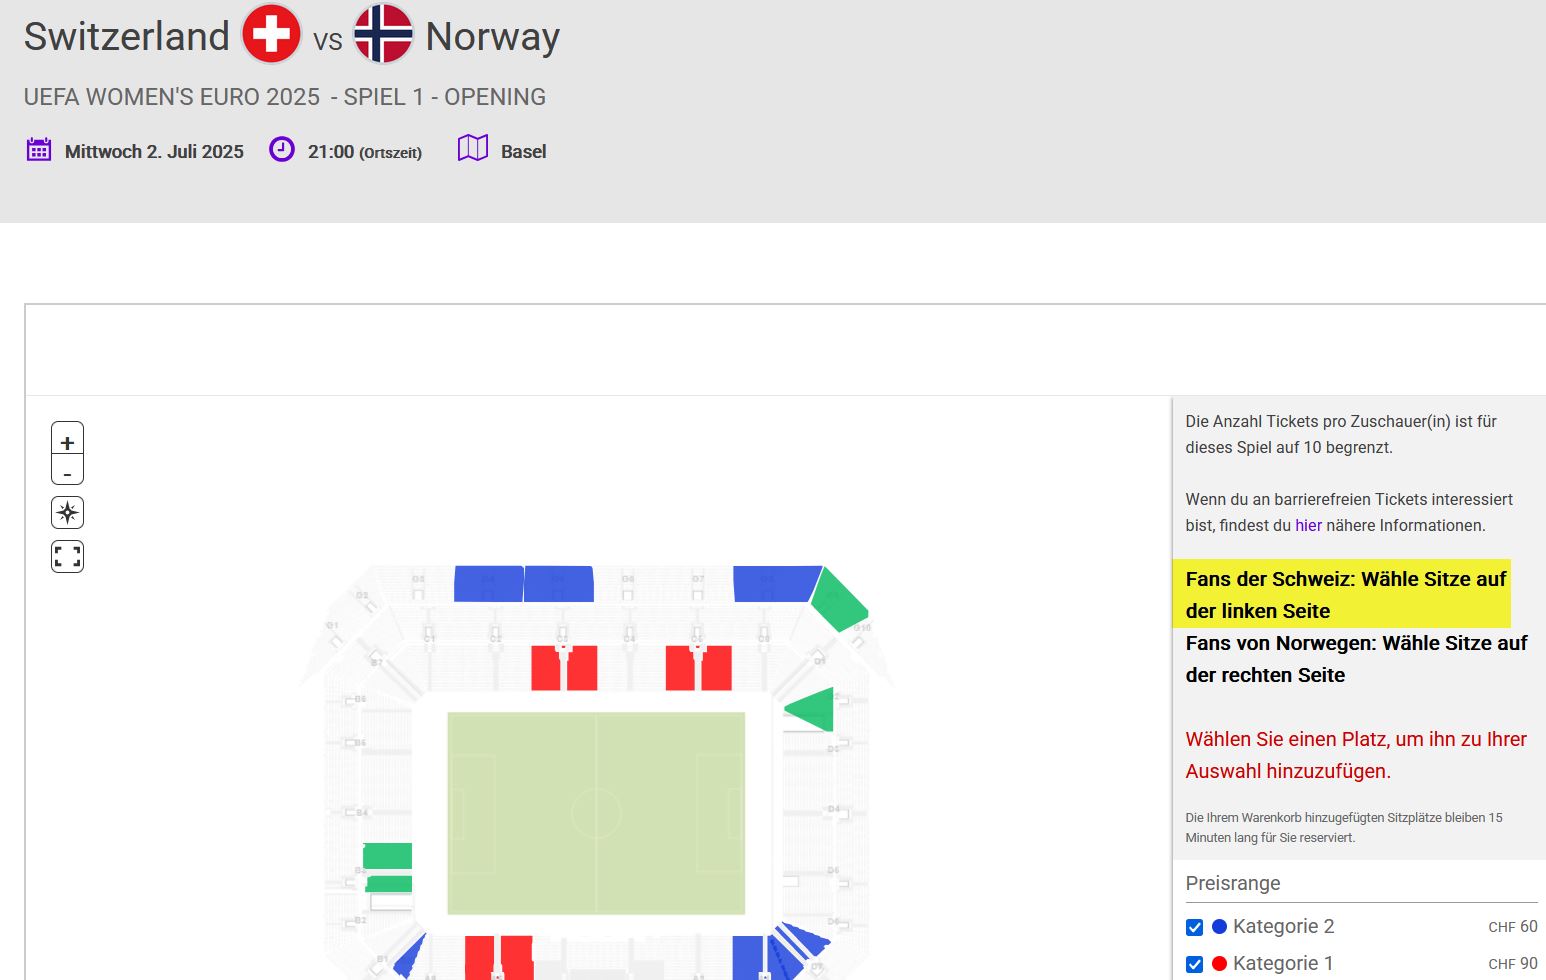This screenshot has width=1546, height=980.
Task: Click the map icon next to Basel
Action: (473, 148)
